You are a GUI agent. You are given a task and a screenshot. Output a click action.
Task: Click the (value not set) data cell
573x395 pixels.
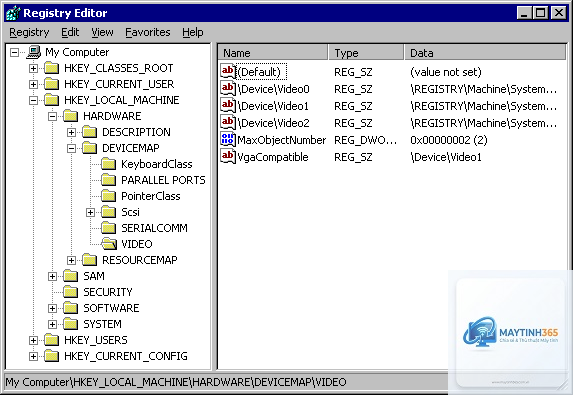click(x=446, y=72)
